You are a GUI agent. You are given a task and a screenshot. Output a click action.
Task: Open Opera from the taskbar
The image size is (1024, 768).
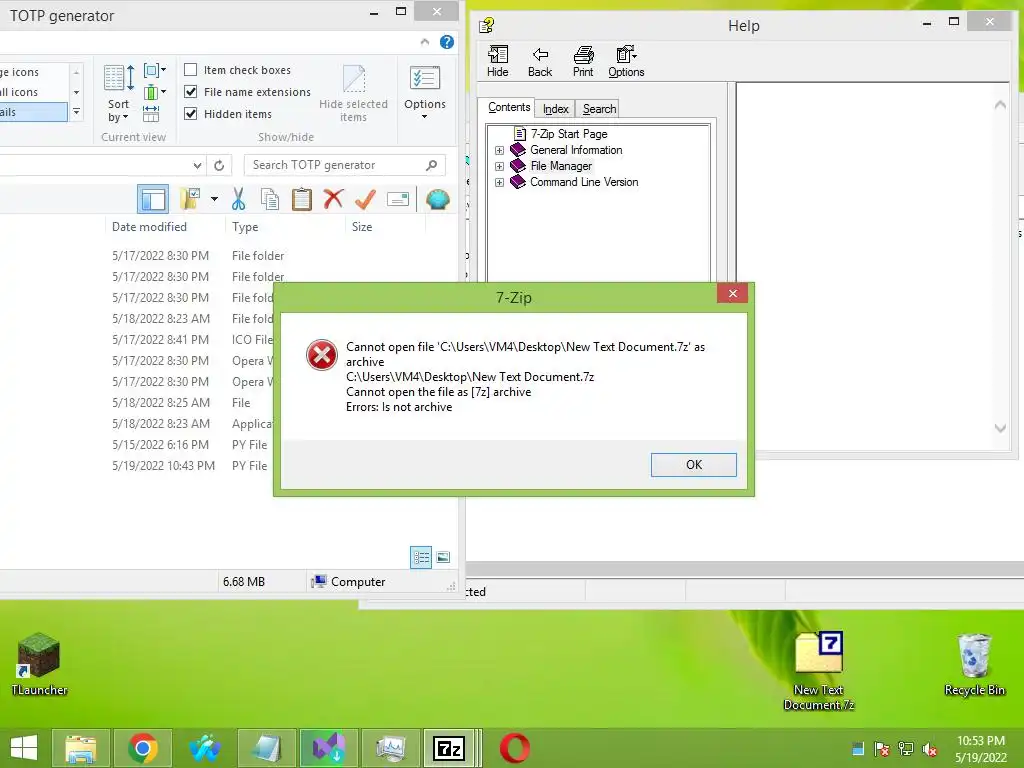pyautogui.click(x=515, y=748)
